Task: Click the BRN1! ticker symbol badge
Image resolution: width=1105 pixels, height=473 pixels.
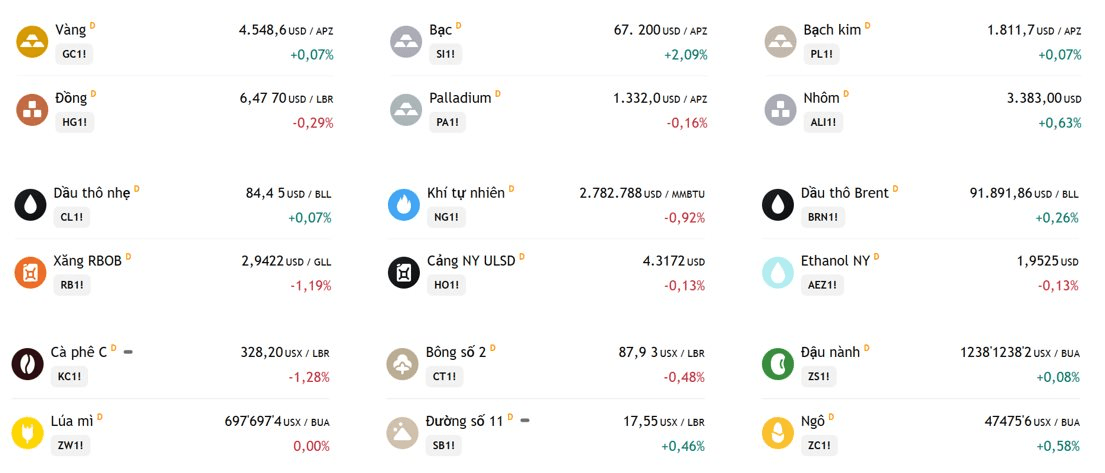Action: (x=823, y=217)
